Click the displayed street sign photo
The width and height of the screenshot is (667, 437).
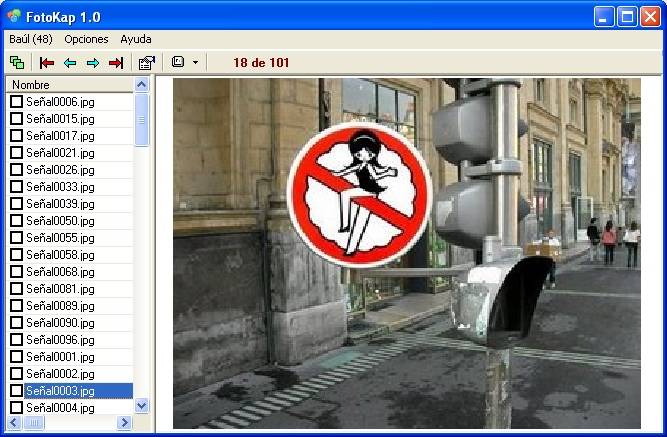406,253
